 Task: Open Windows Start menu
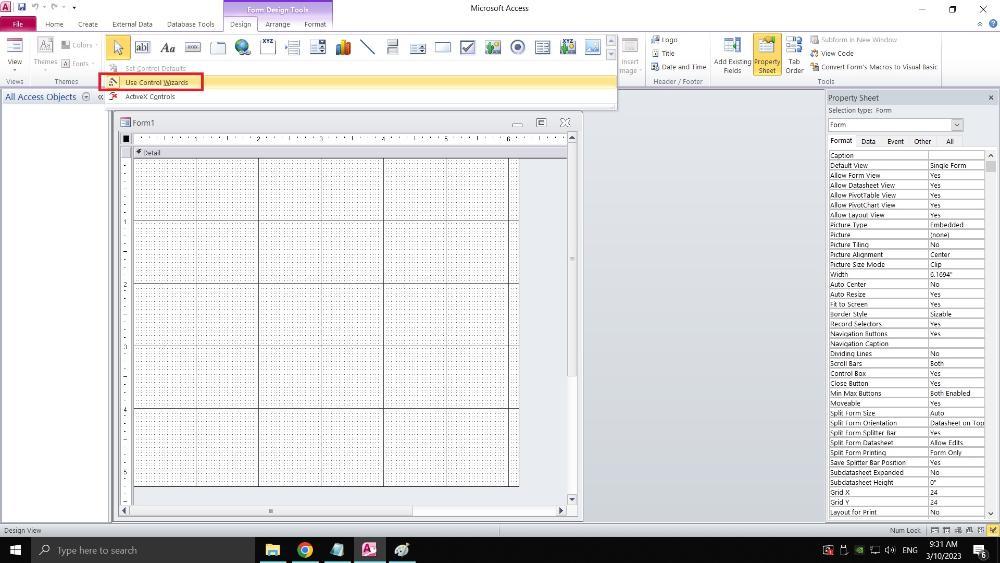coord(15,550)
